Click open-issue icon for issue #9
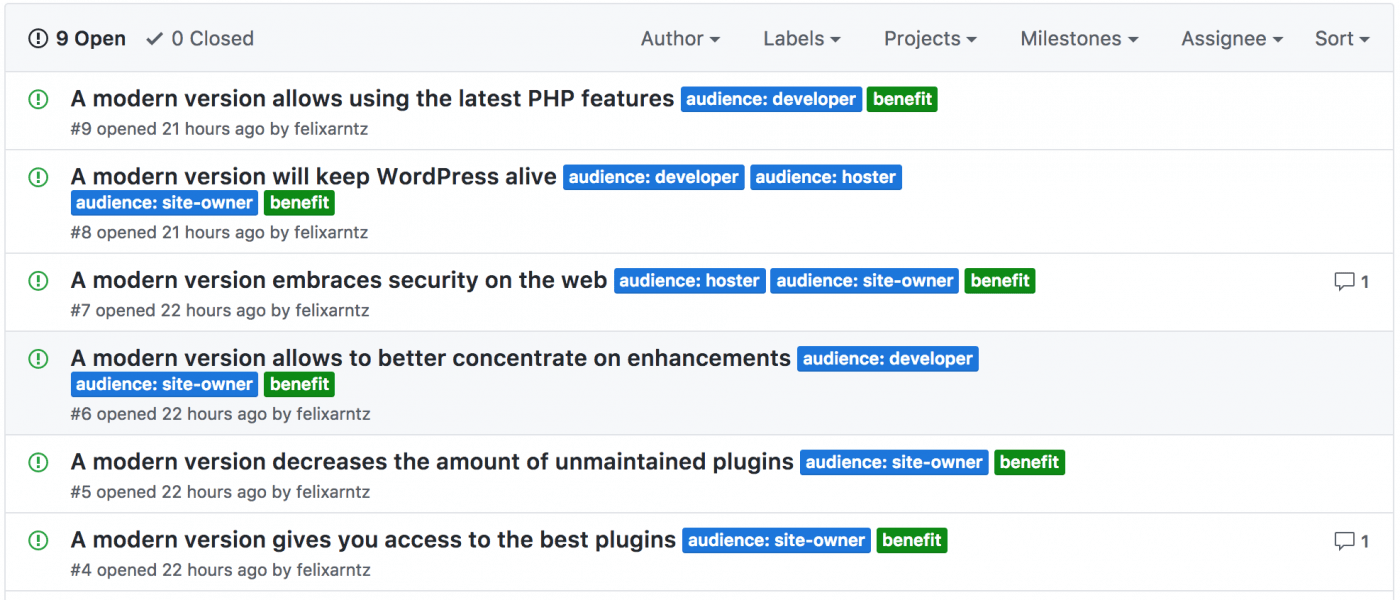This screenshot has height=600, width=1400. 38,99
